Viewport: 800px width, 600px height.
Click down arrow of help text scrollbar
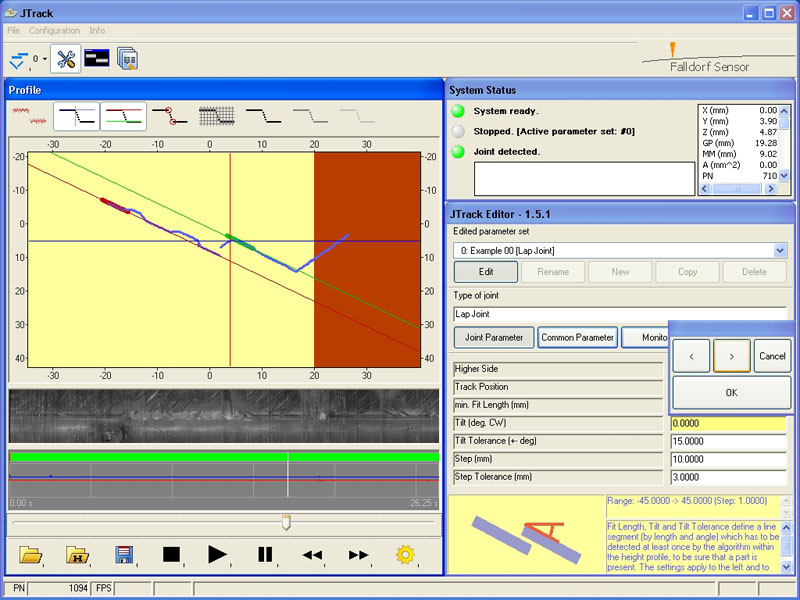tap(786, 566)
